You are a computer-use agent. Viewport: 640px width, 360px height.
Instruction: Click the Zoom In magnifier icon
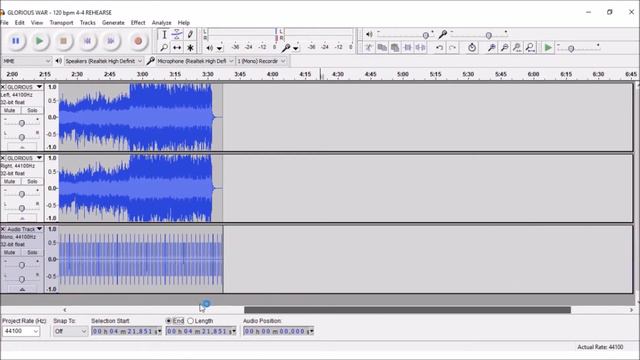tap(491, 48)
